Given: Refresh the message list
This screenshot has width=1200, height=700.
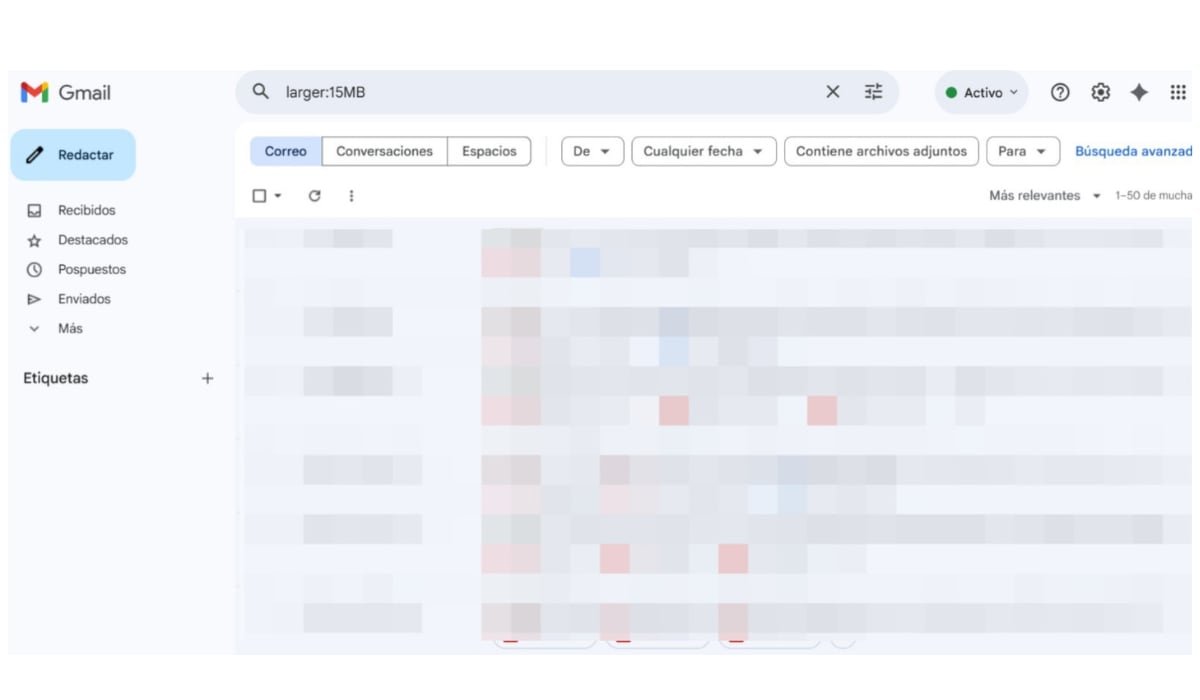Looking at the screenshot, I should click(x=315, y=195).
